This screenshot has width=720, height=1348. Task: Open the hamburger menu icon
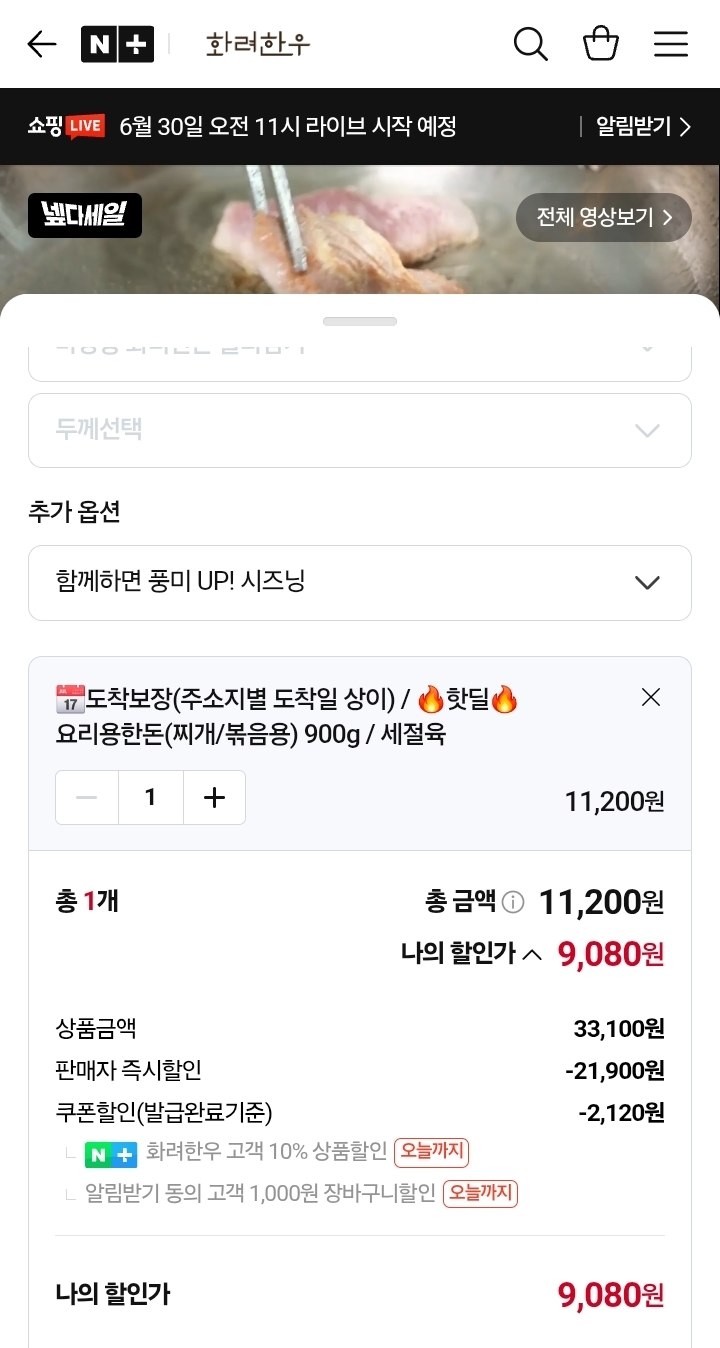pyautogui.click(x=671, y=44)
